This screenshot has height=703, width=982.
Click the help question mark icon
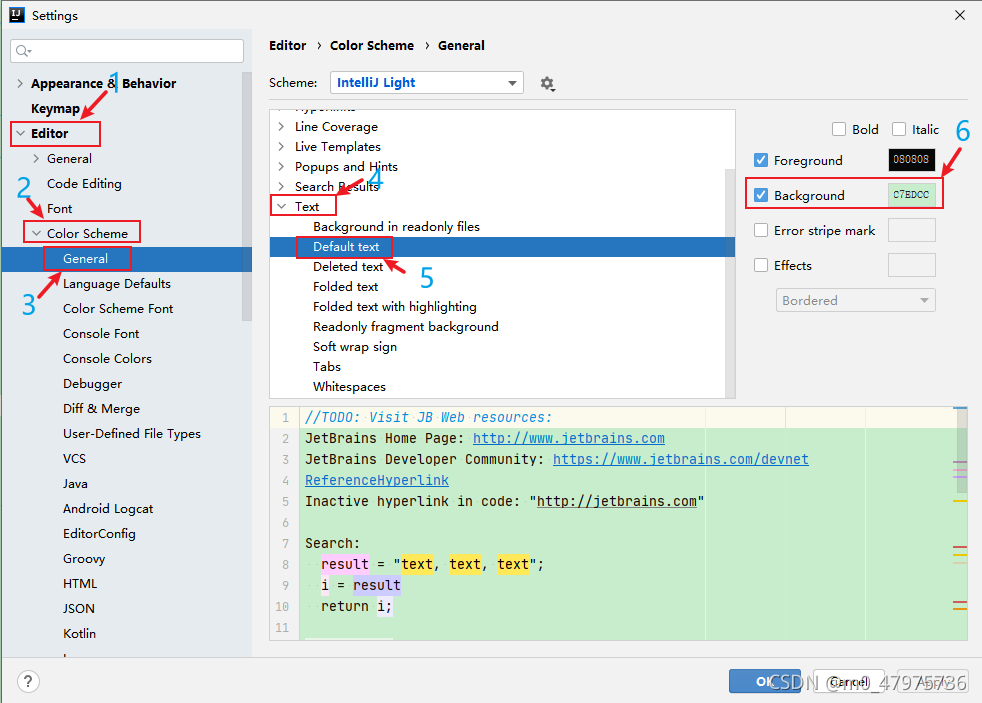[x=27, y=681]
